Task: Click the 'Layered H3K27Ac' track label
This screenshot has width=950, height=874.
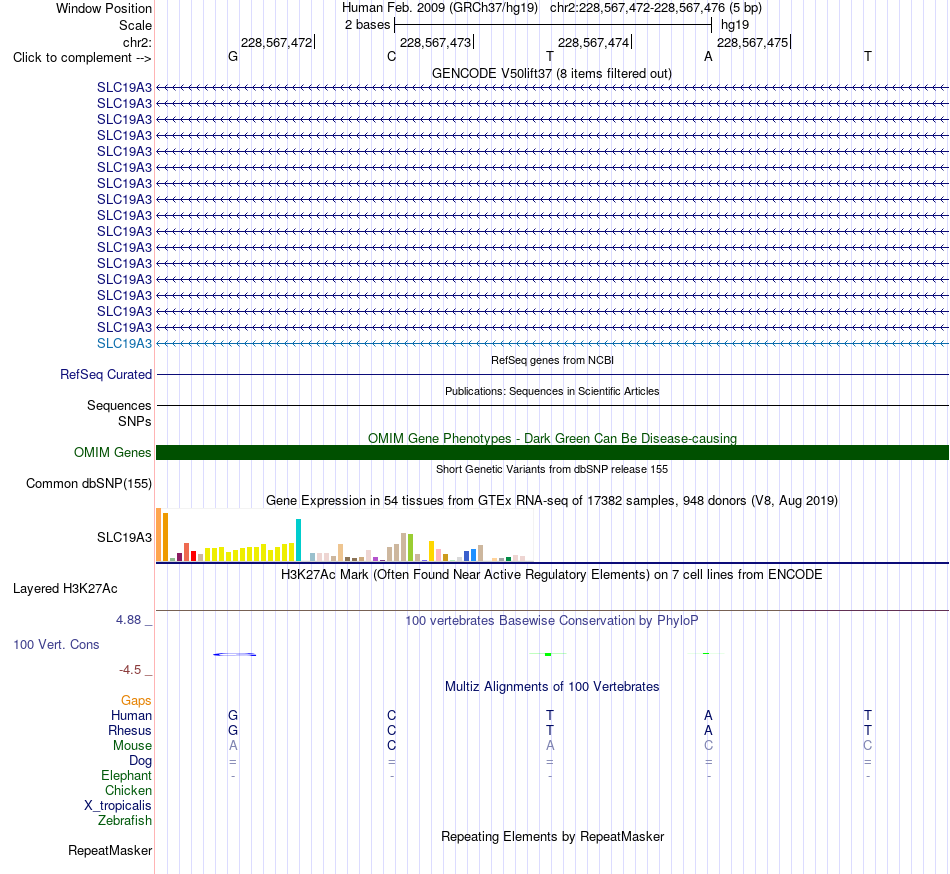Action: click(65, 589)
